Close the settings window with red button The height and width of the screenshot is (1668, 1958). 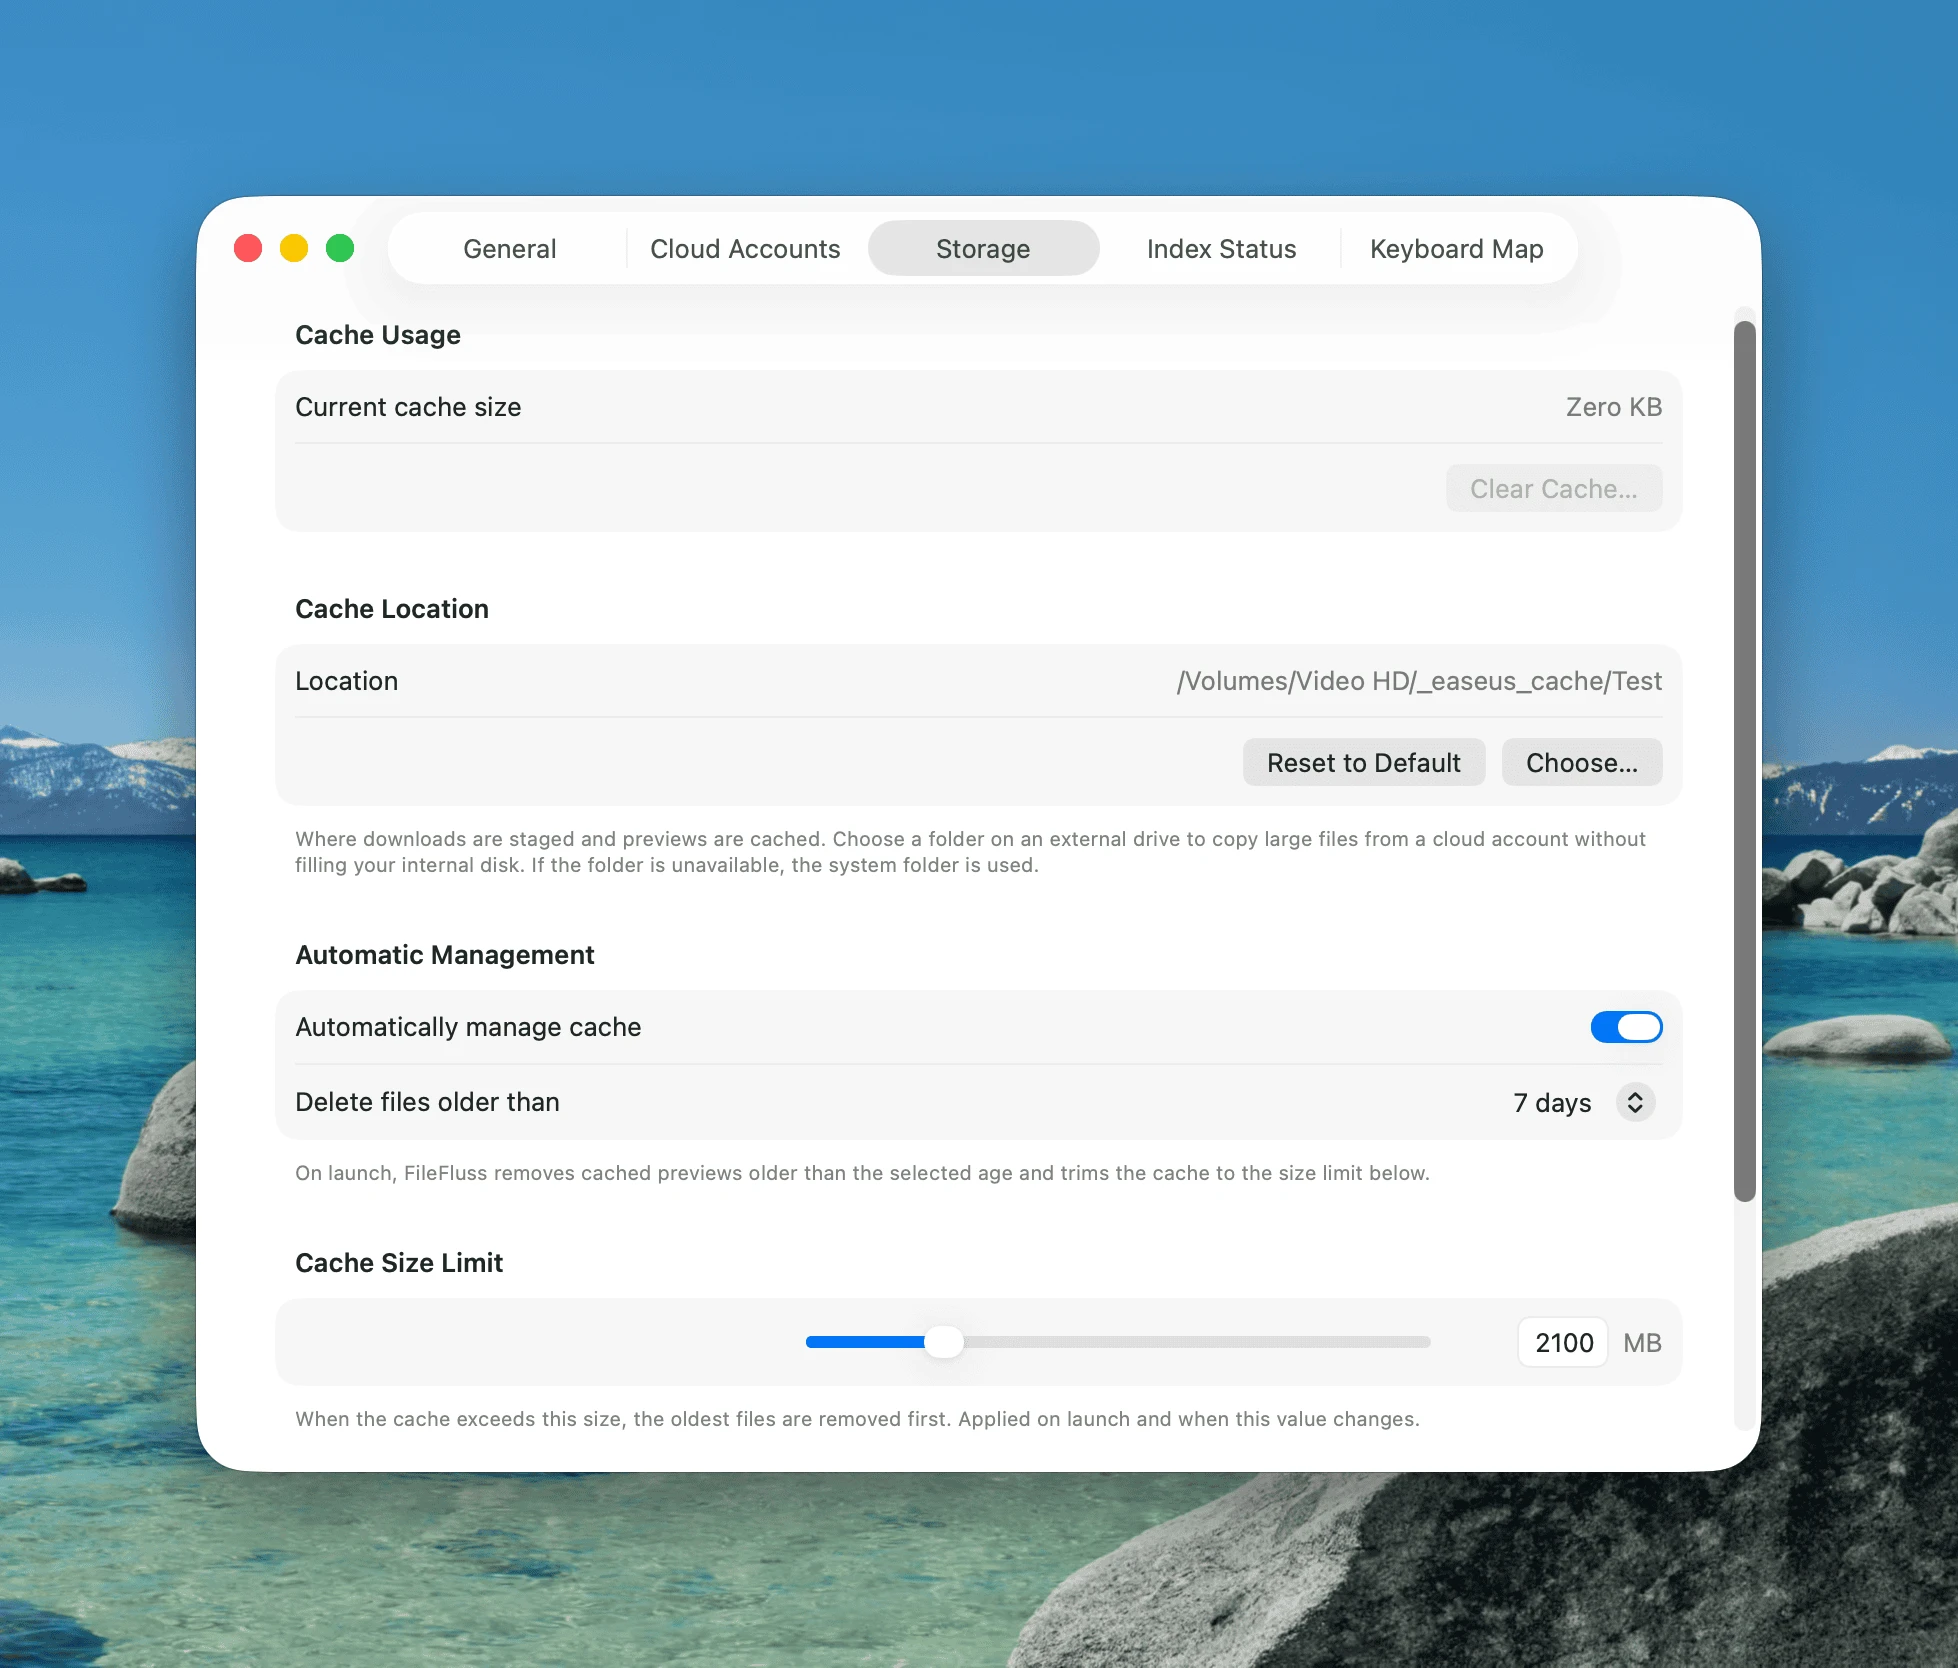[x=248, y=248]
